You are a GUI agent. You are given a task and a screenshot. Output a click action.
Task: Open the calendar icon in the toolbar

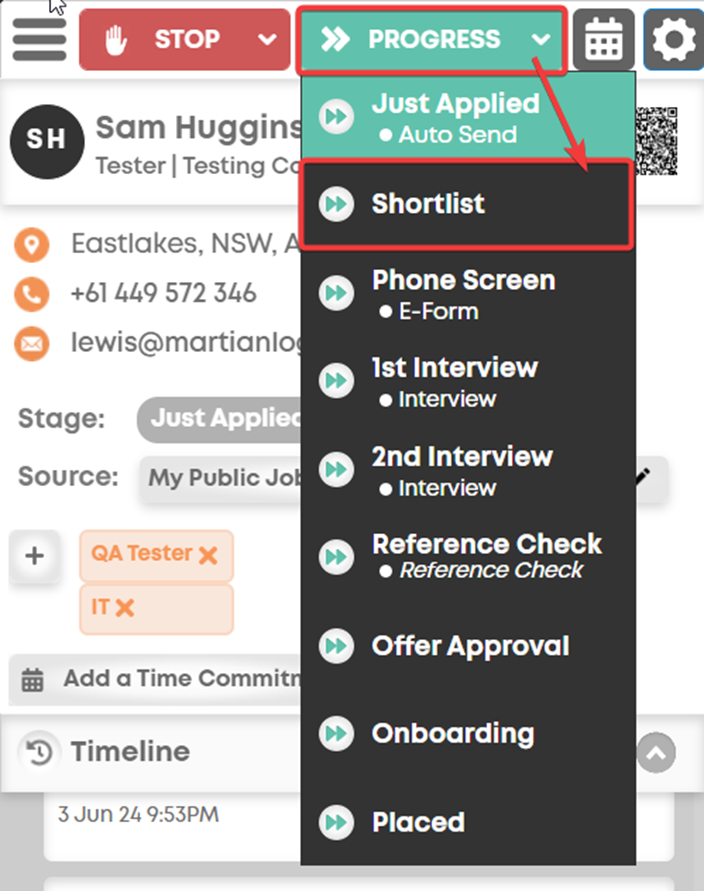click(603, 39)
